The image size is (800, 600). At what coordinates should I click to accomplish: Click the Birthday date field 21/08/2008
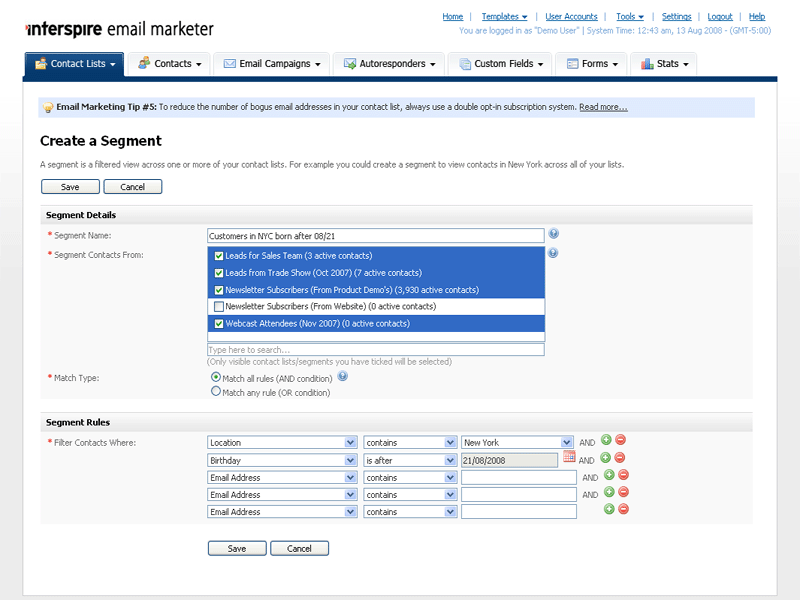510,460
